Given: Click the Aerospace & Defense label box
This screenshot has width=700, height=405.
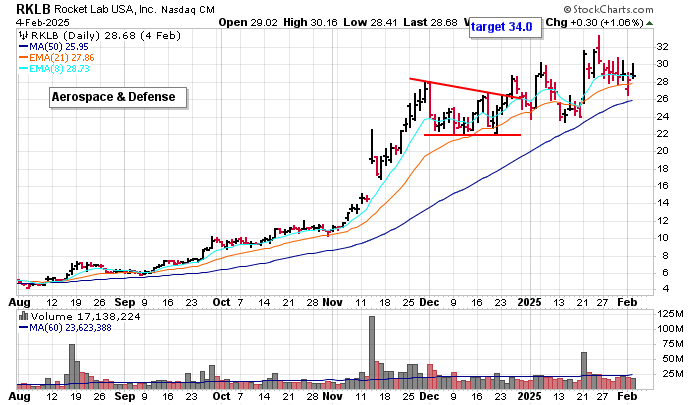Looking at the screenshot, I should click(x=118, y=97).
